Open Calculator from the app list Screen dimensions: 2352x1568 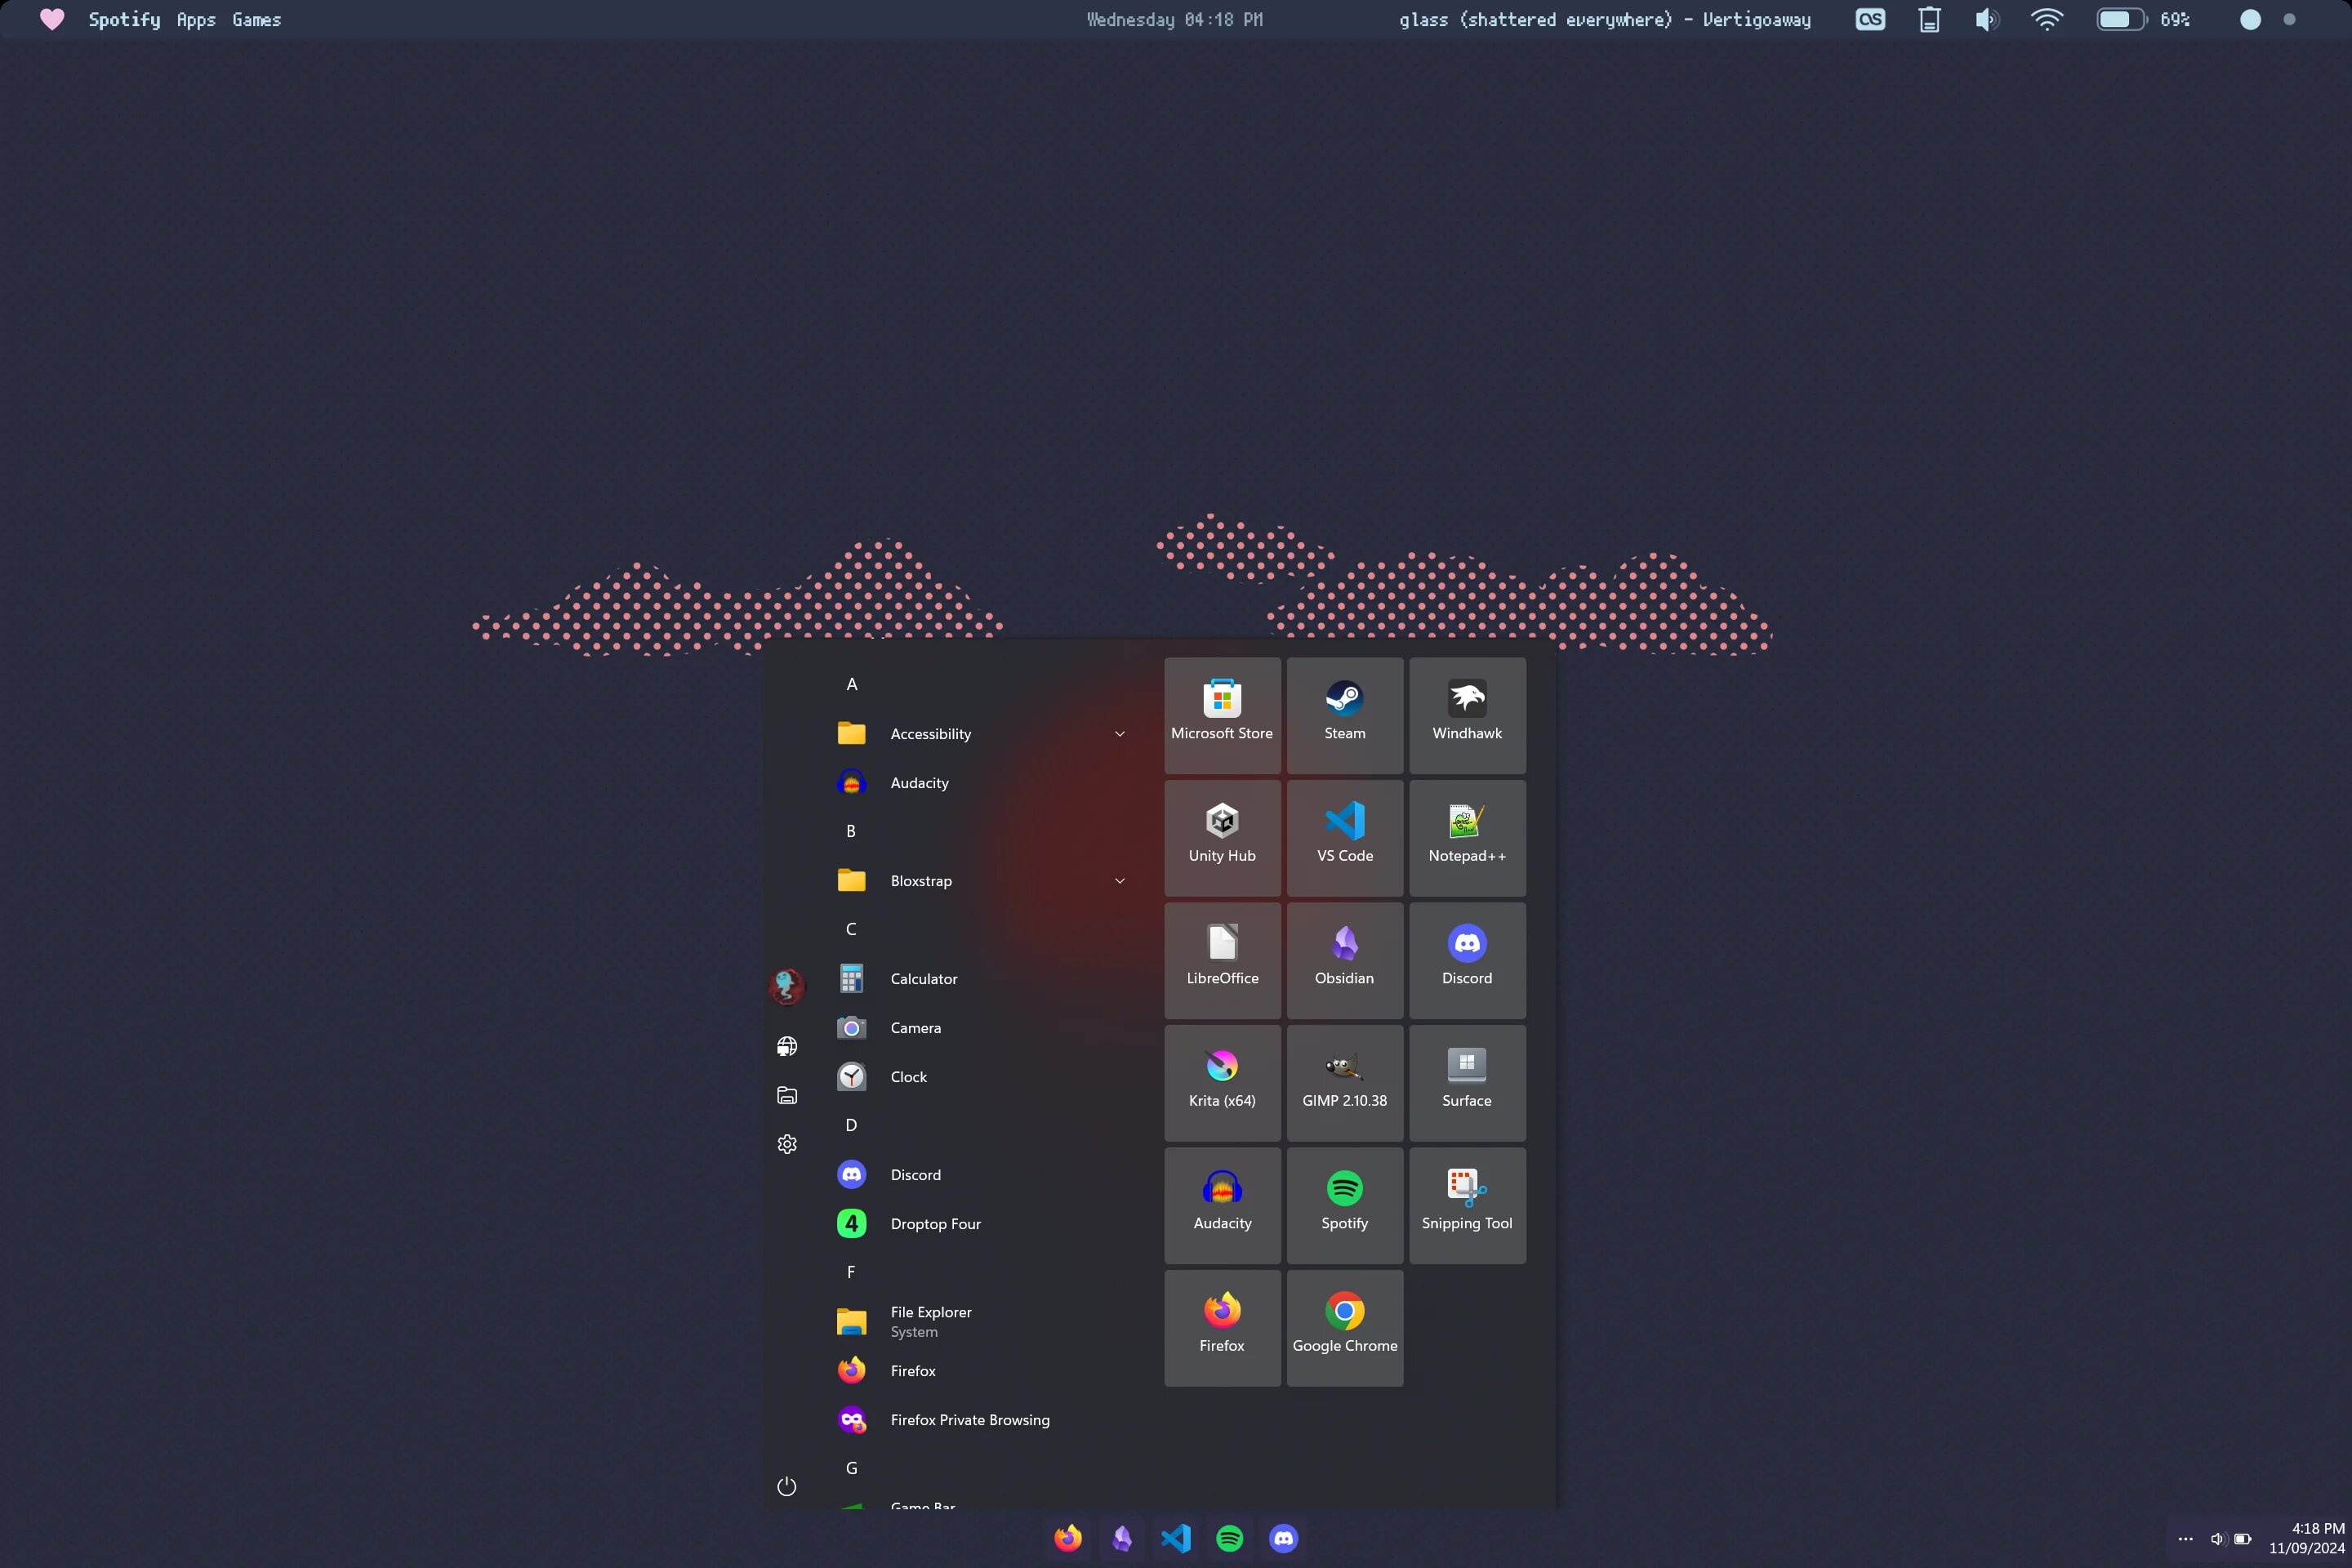point(980,979)
